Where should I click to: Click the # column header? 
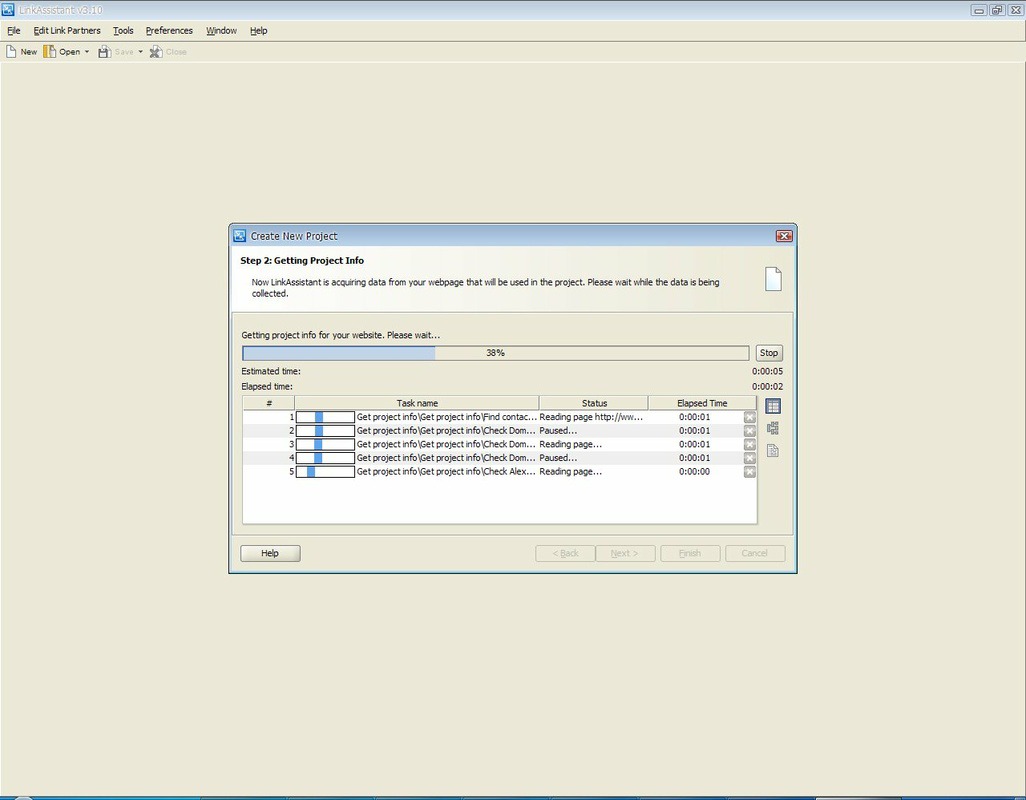pos(269,404)
